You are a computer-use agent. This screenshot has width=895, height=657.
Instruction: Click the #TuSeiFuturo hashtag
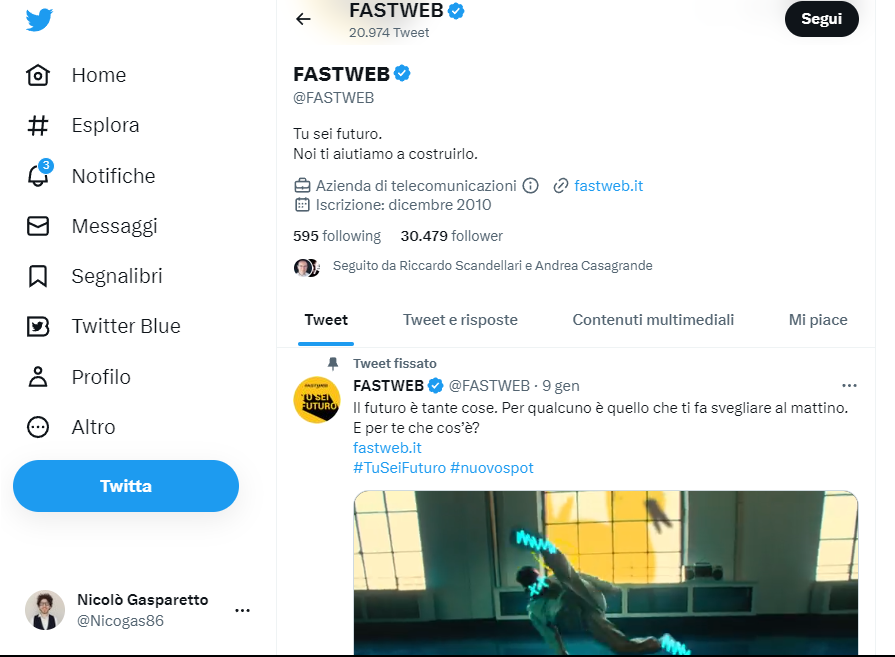(x=398, y=468)
